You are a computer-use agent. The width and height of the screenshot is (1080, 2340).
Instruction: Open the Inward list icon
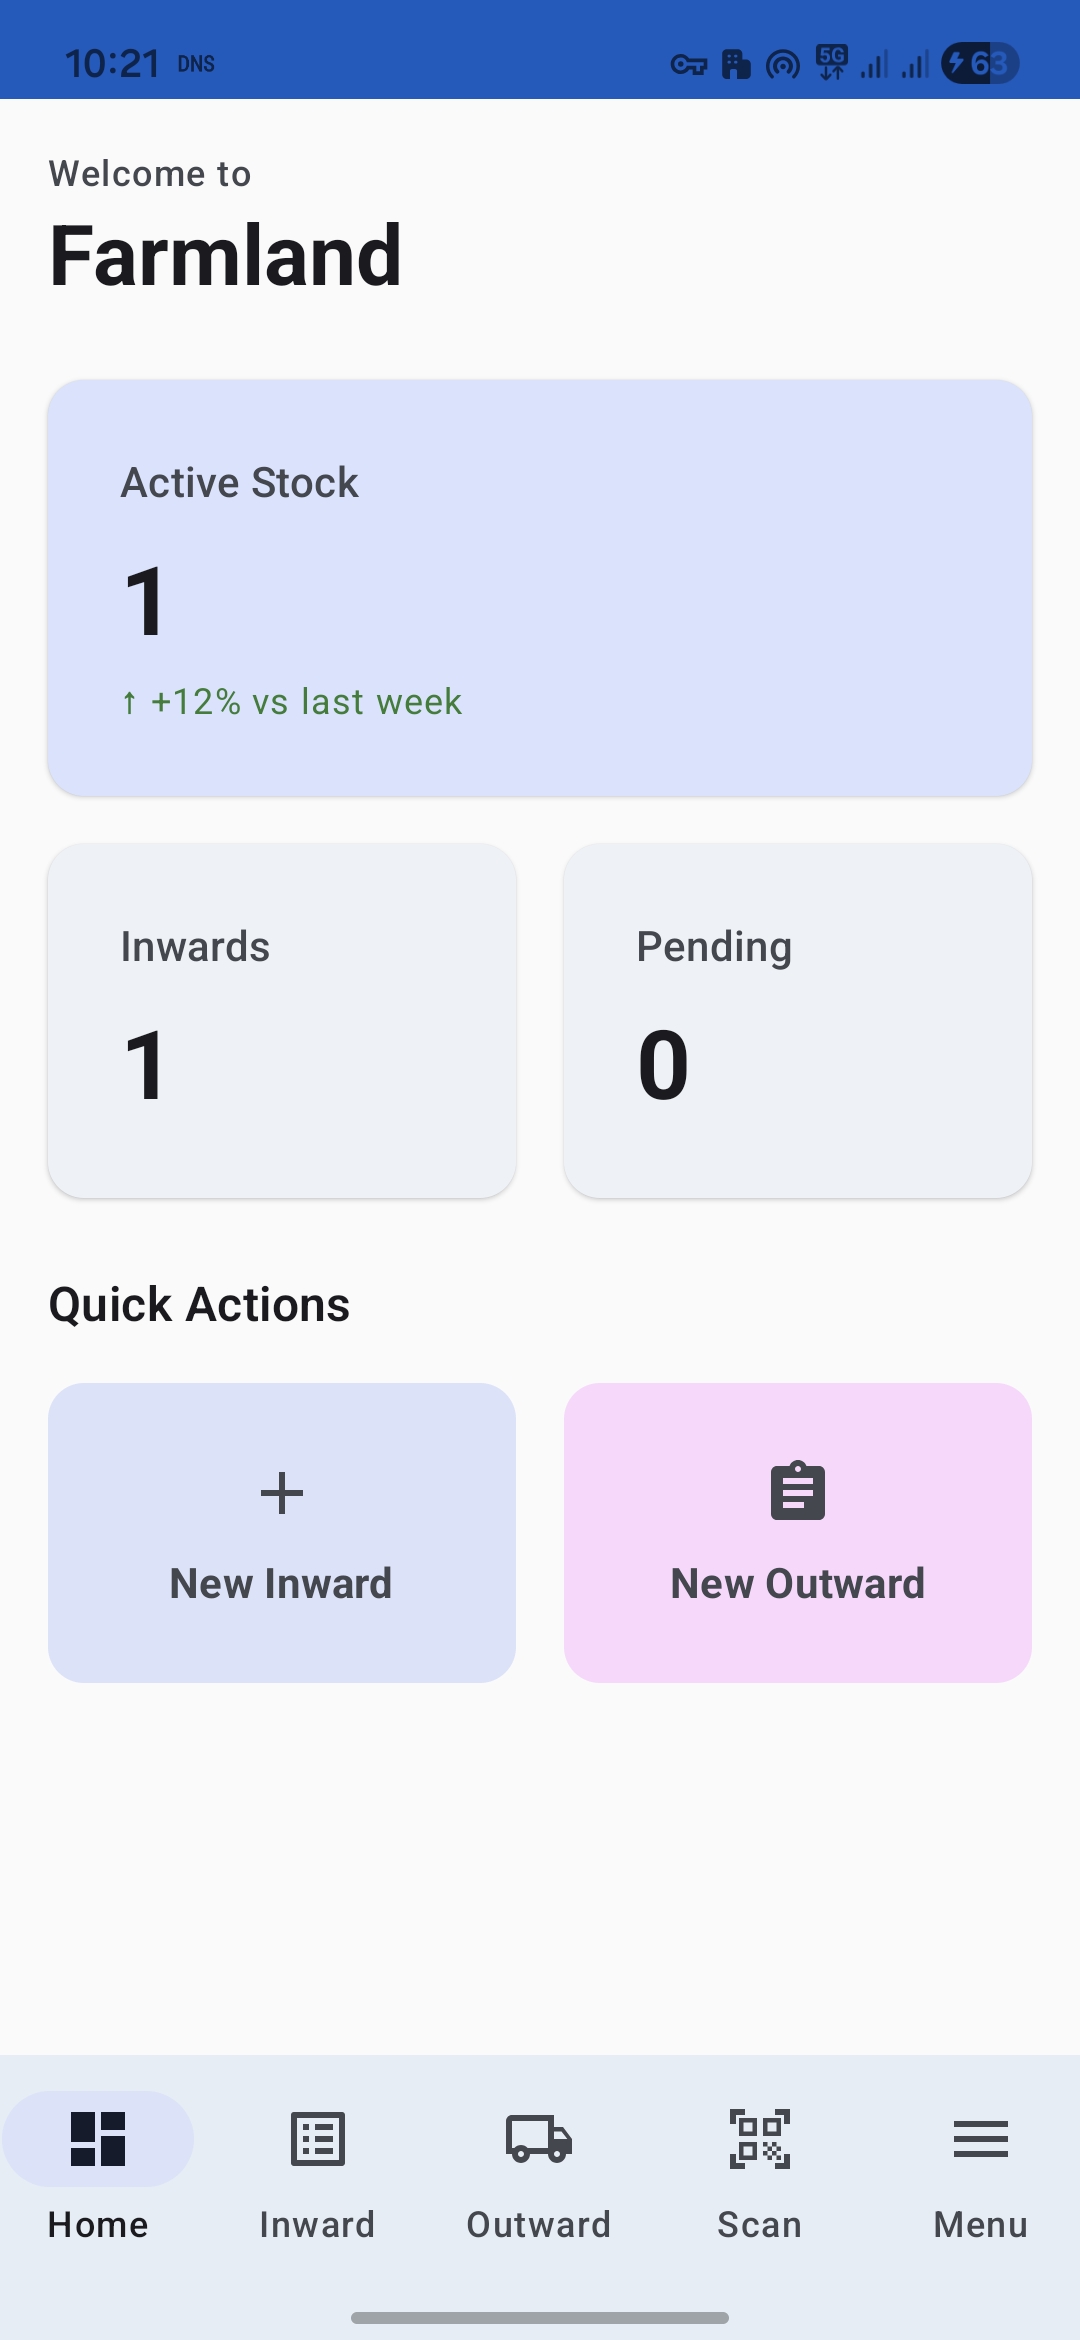click(x=317, y=2139)
